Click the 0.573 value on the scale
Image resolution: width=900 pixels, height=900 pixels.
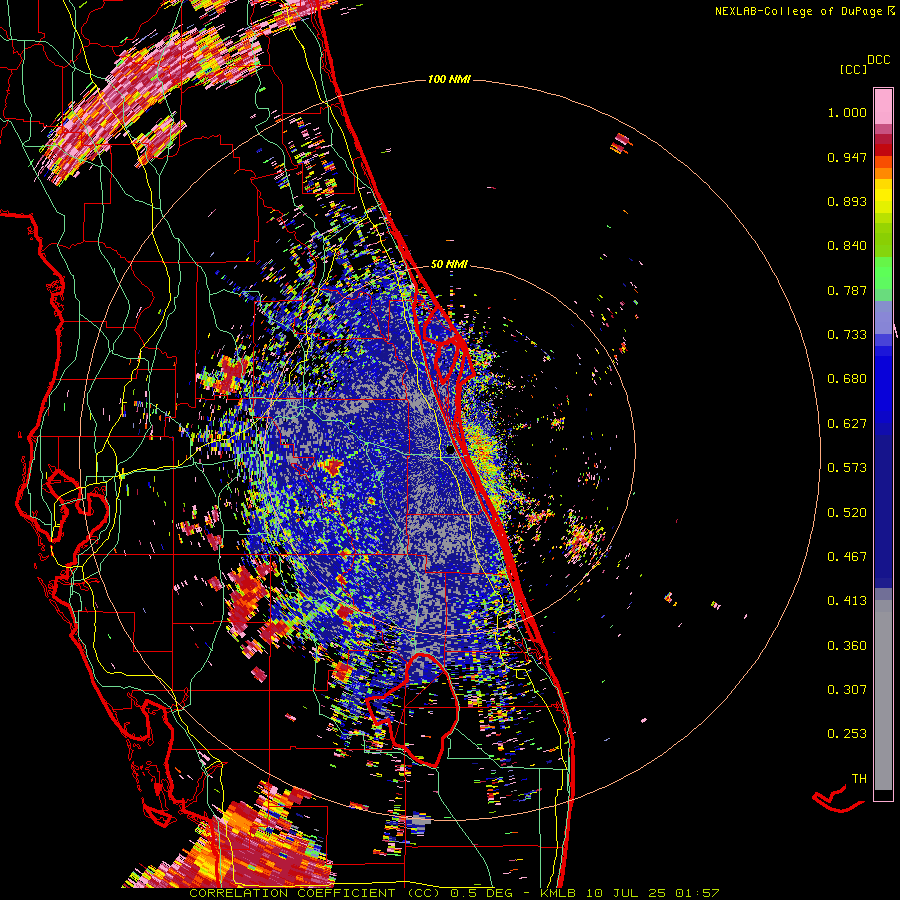pos(847,468)
